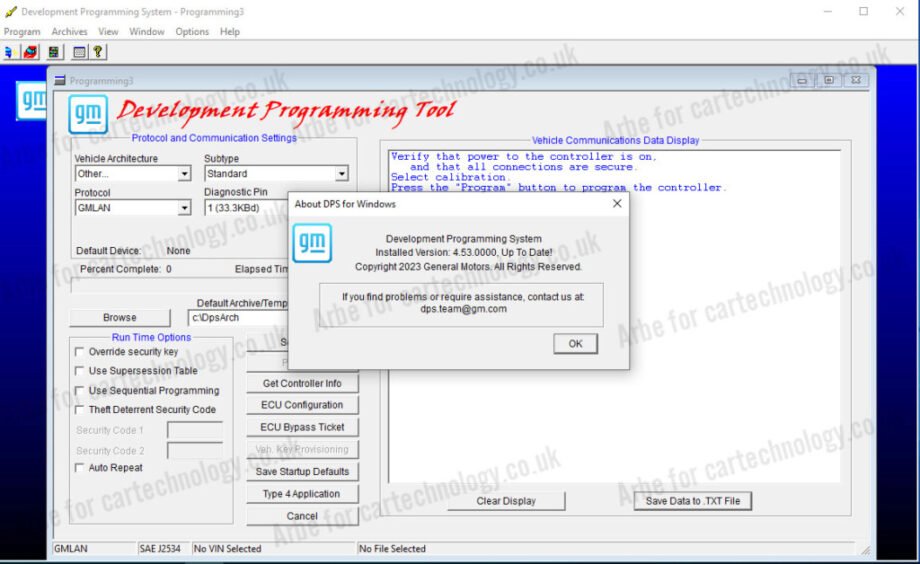Image resolution: width=920 pixels, height=564 pixels.
Task: Open the Options menu
Action: coord(192,32)
